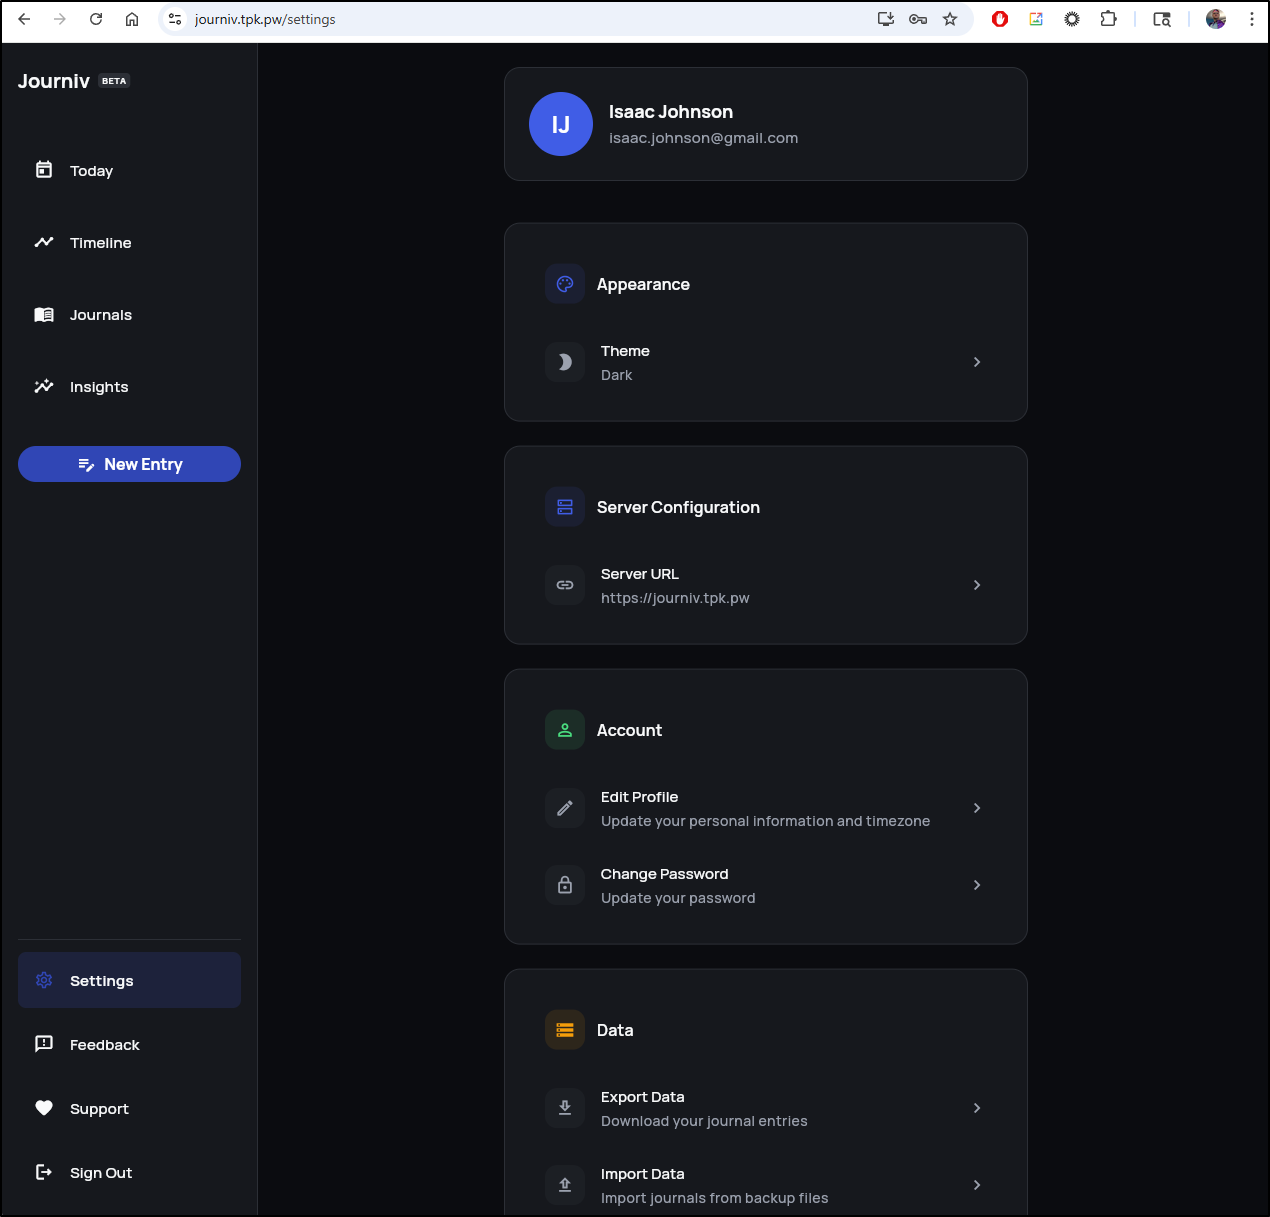Click the Journals book icon
This screenshot has height=1217, width=1270.
point(44,315)
